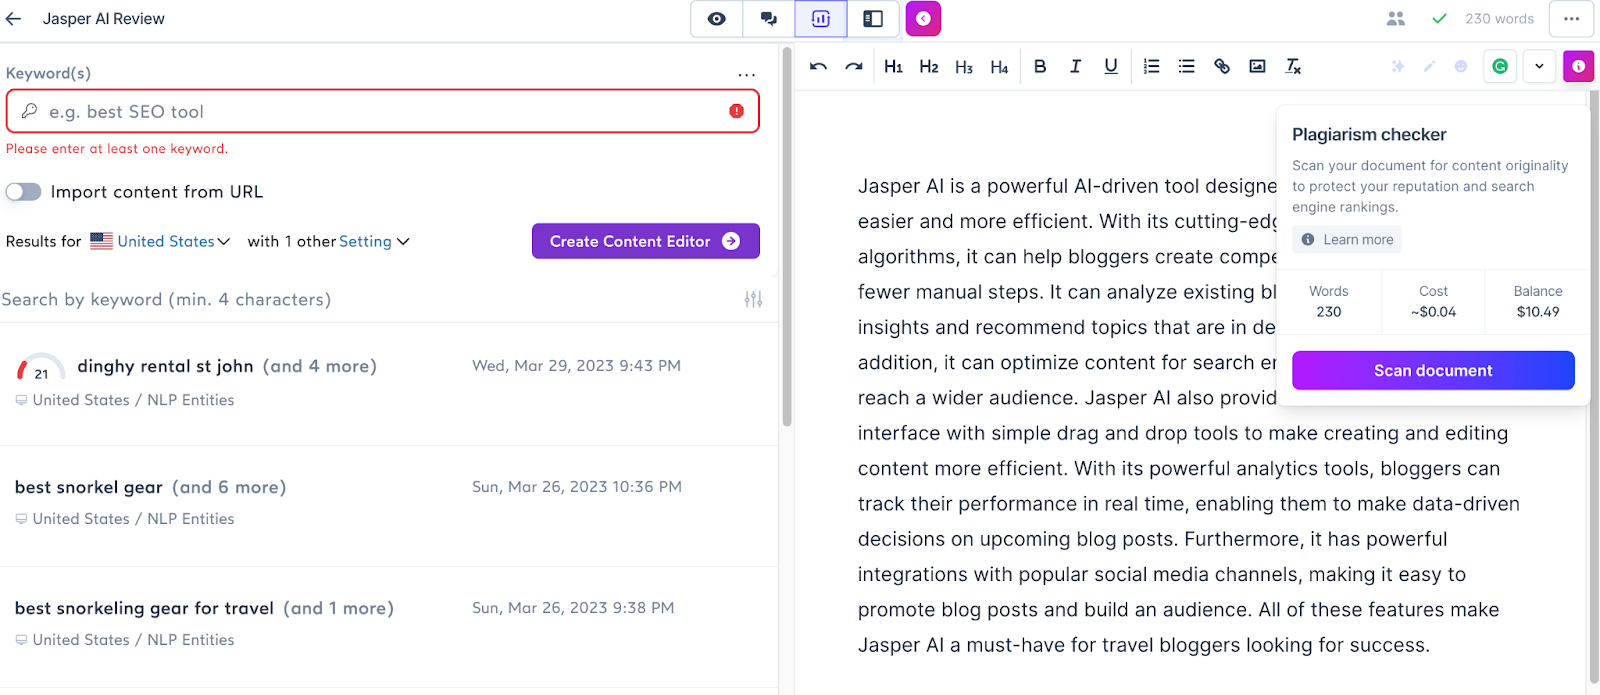1600x695 pixels.
Task: Open the United States country dropdown
Action: (x=161, y=241)
